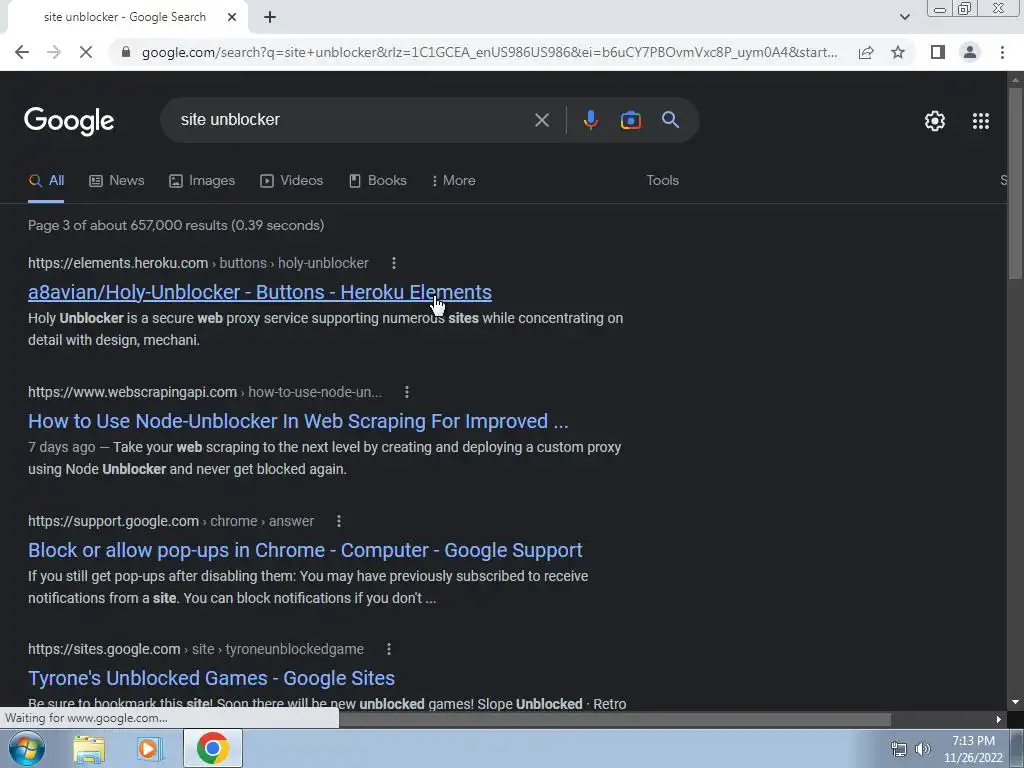Click the horizontal scrollbar thumb
The width and height of the screenshot is (1024, 768).
click(x=615, y=720)
